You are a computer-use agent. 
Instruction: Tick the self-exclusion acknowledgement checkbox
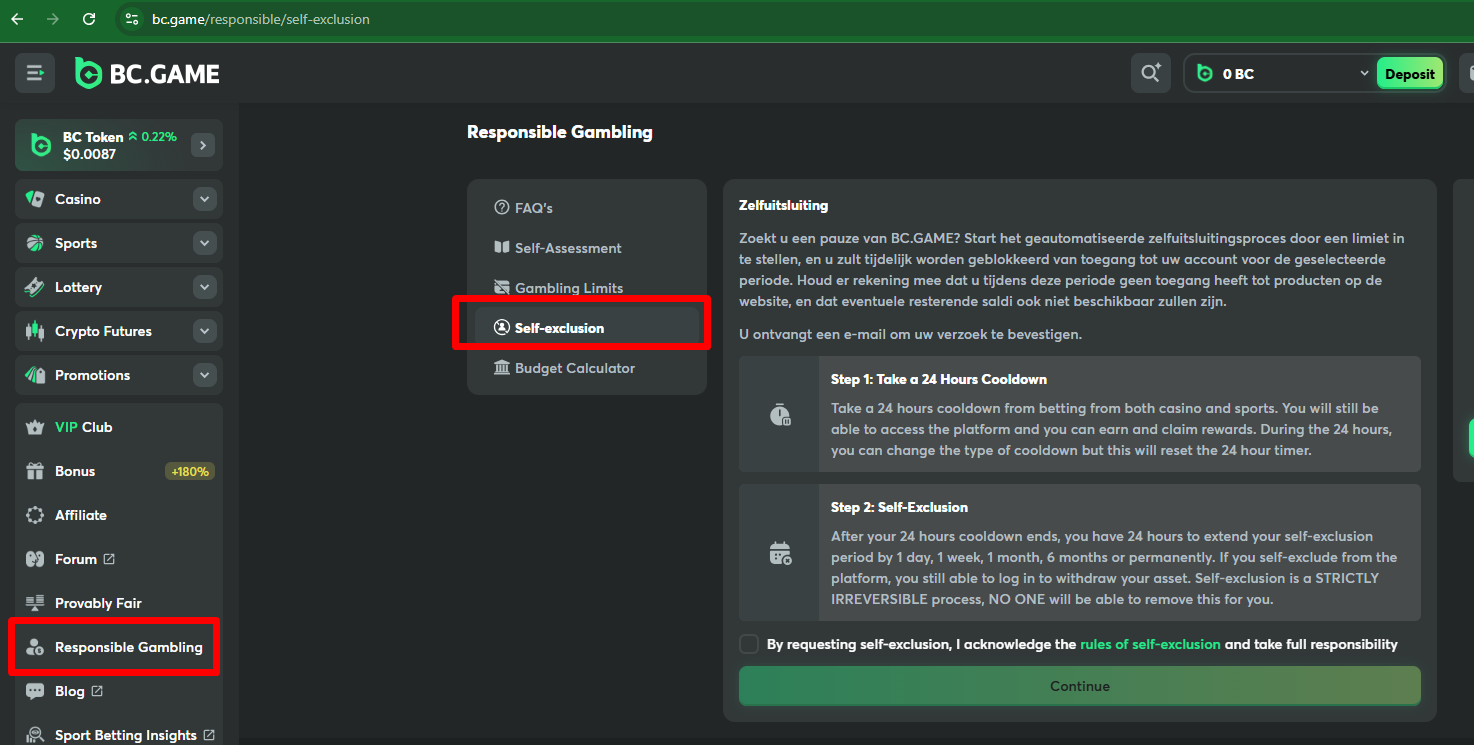749,644
